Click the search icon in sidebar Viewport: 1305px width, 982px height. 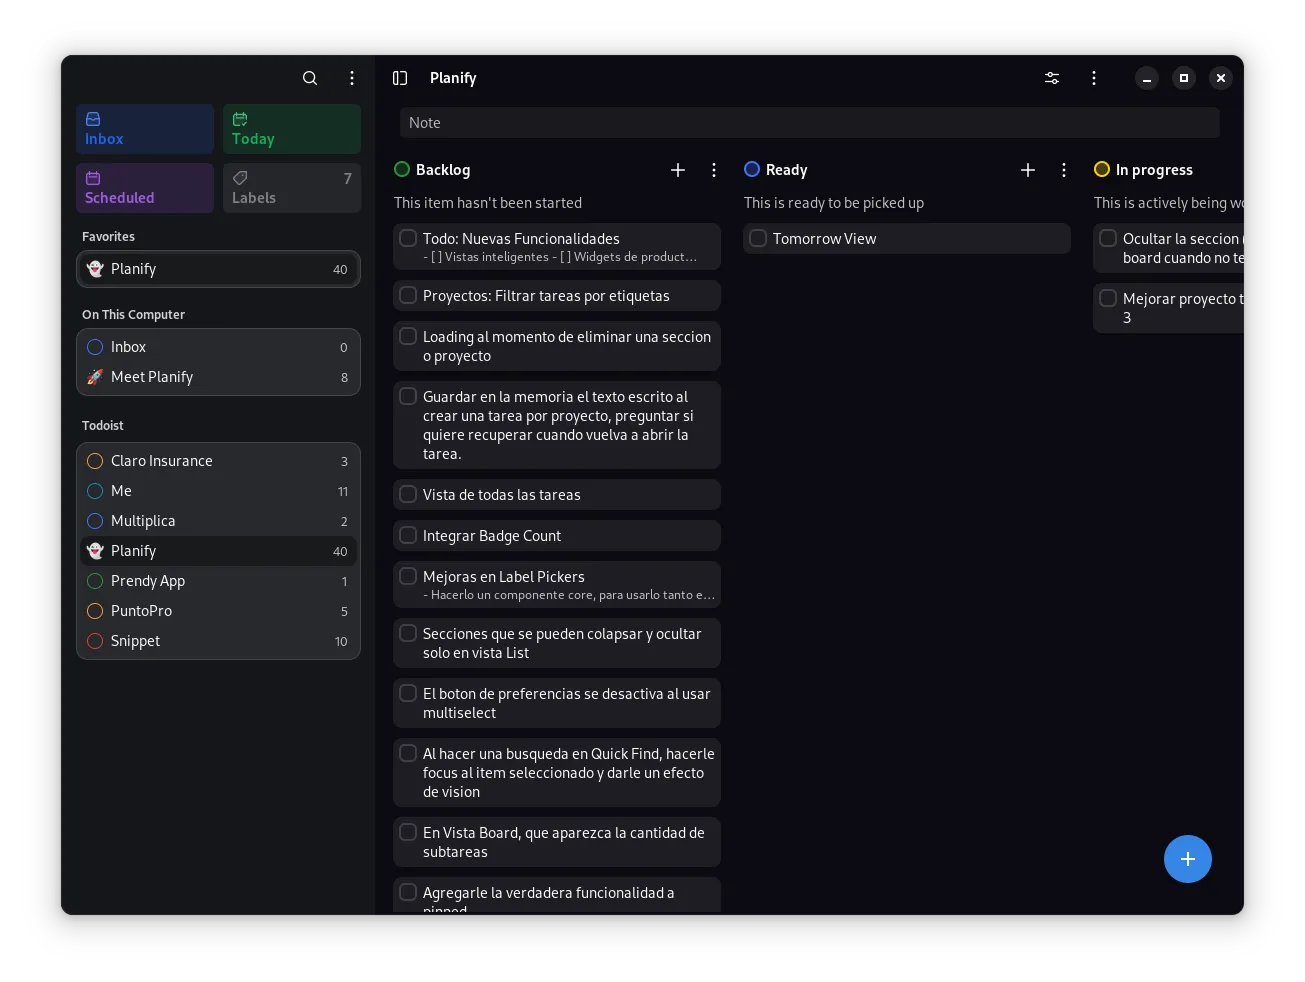[x=310, y=78]
